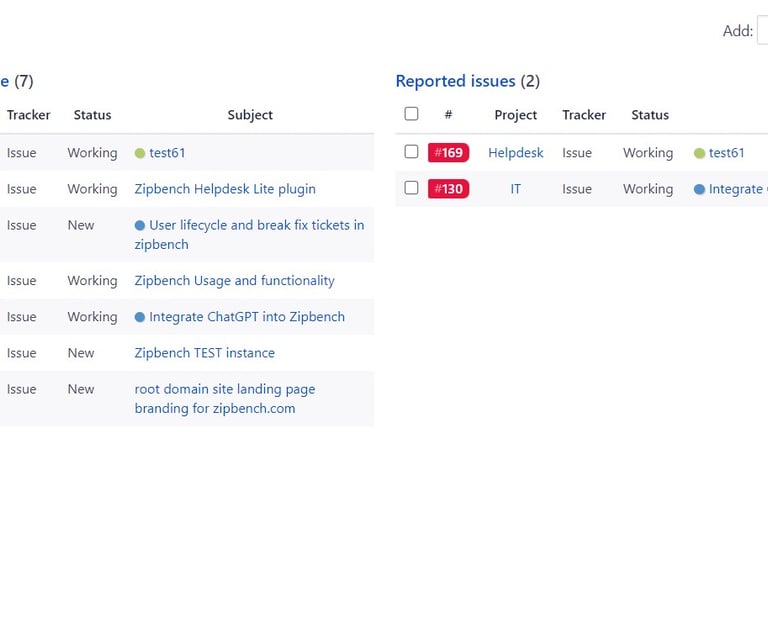Click the blue dot beside User lifecycle issue

140,225
